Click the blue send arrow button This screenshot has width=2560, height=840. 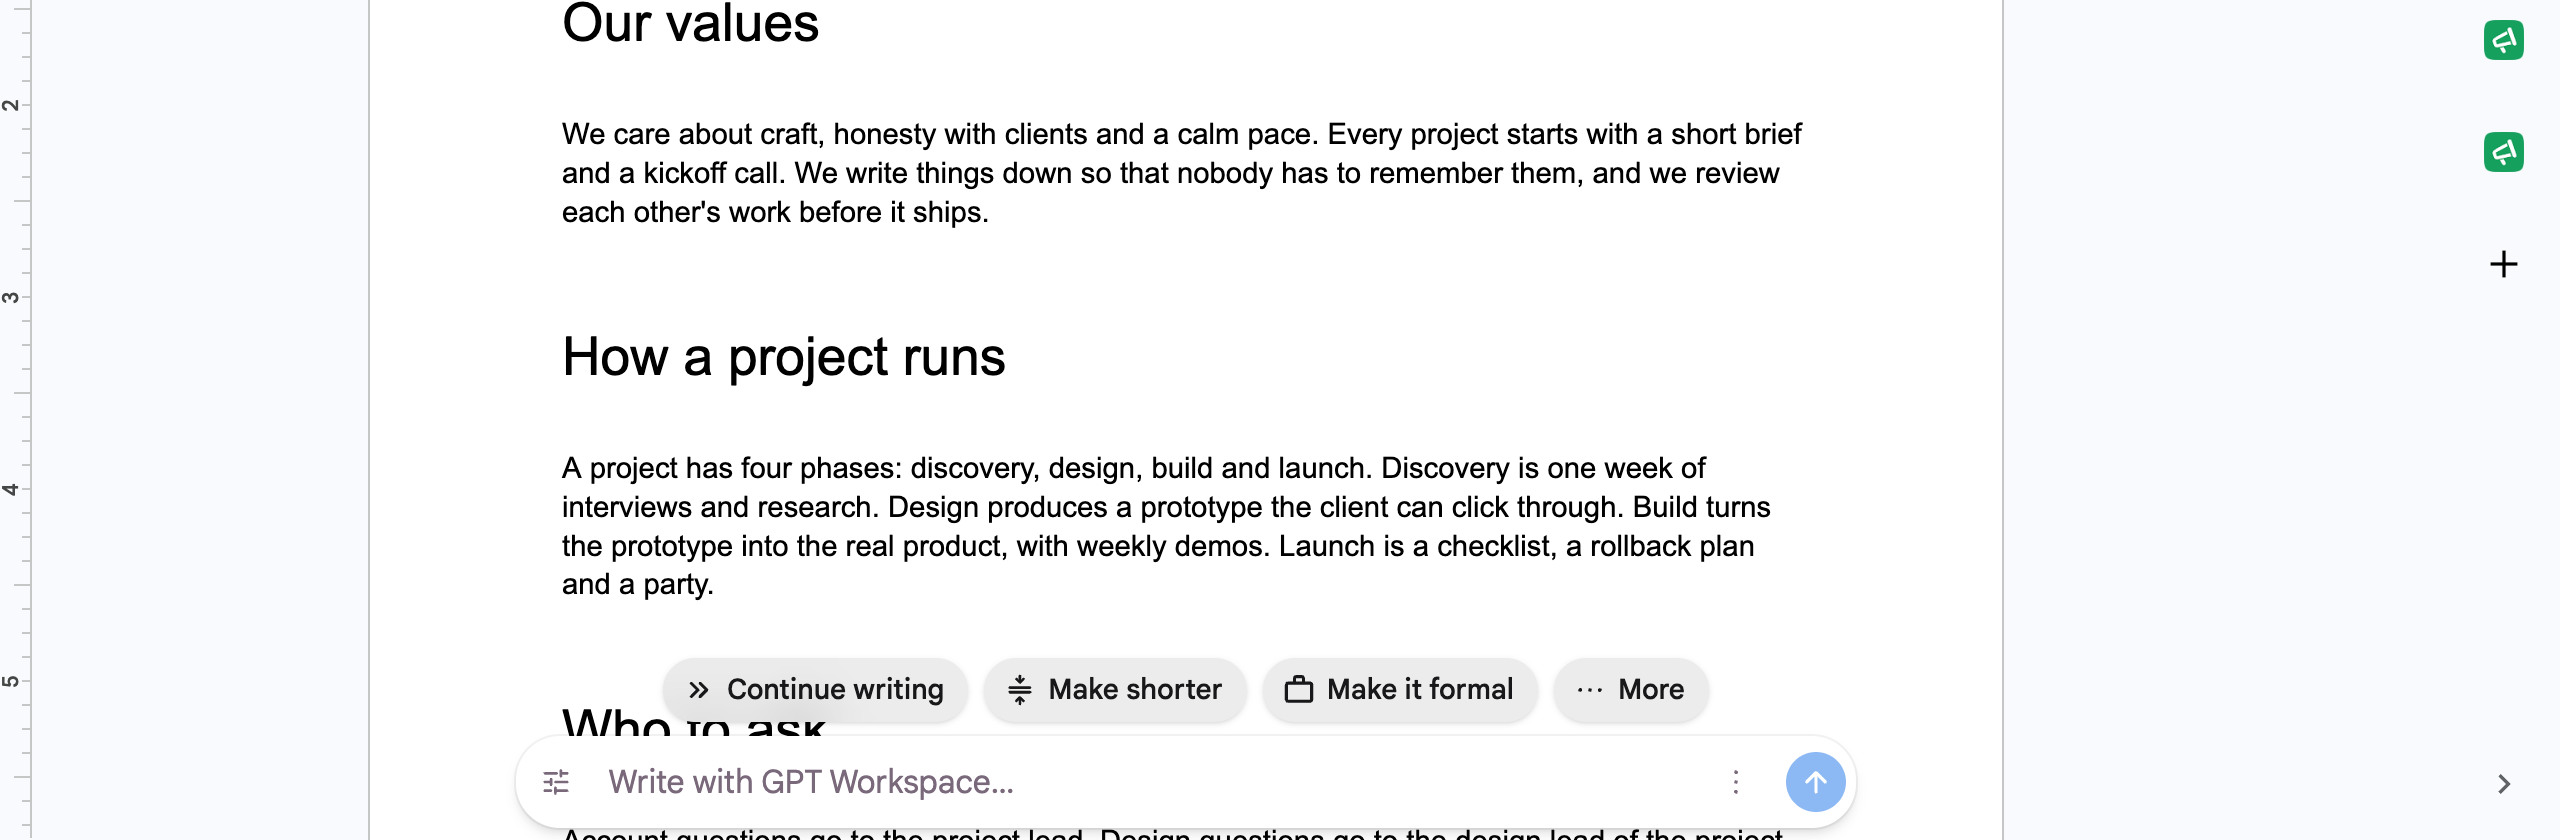(x=1815, y=782)
